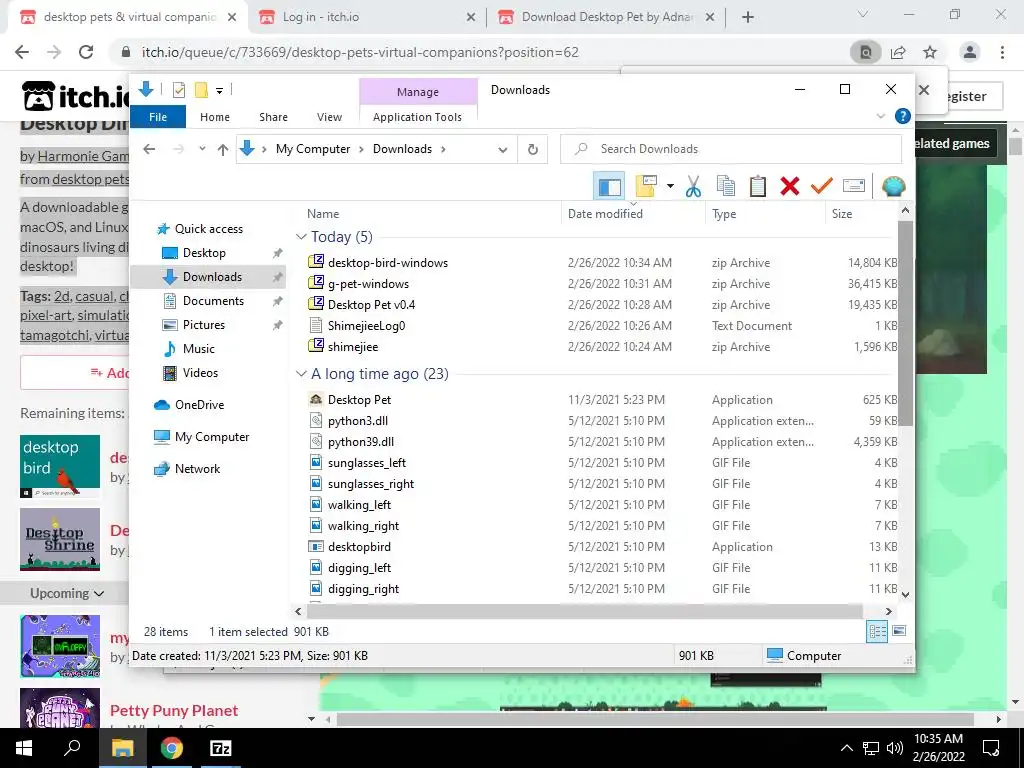1024x768 pixels.
Task: Click the Cut scissors icon
Action: [x=693, y=187]
